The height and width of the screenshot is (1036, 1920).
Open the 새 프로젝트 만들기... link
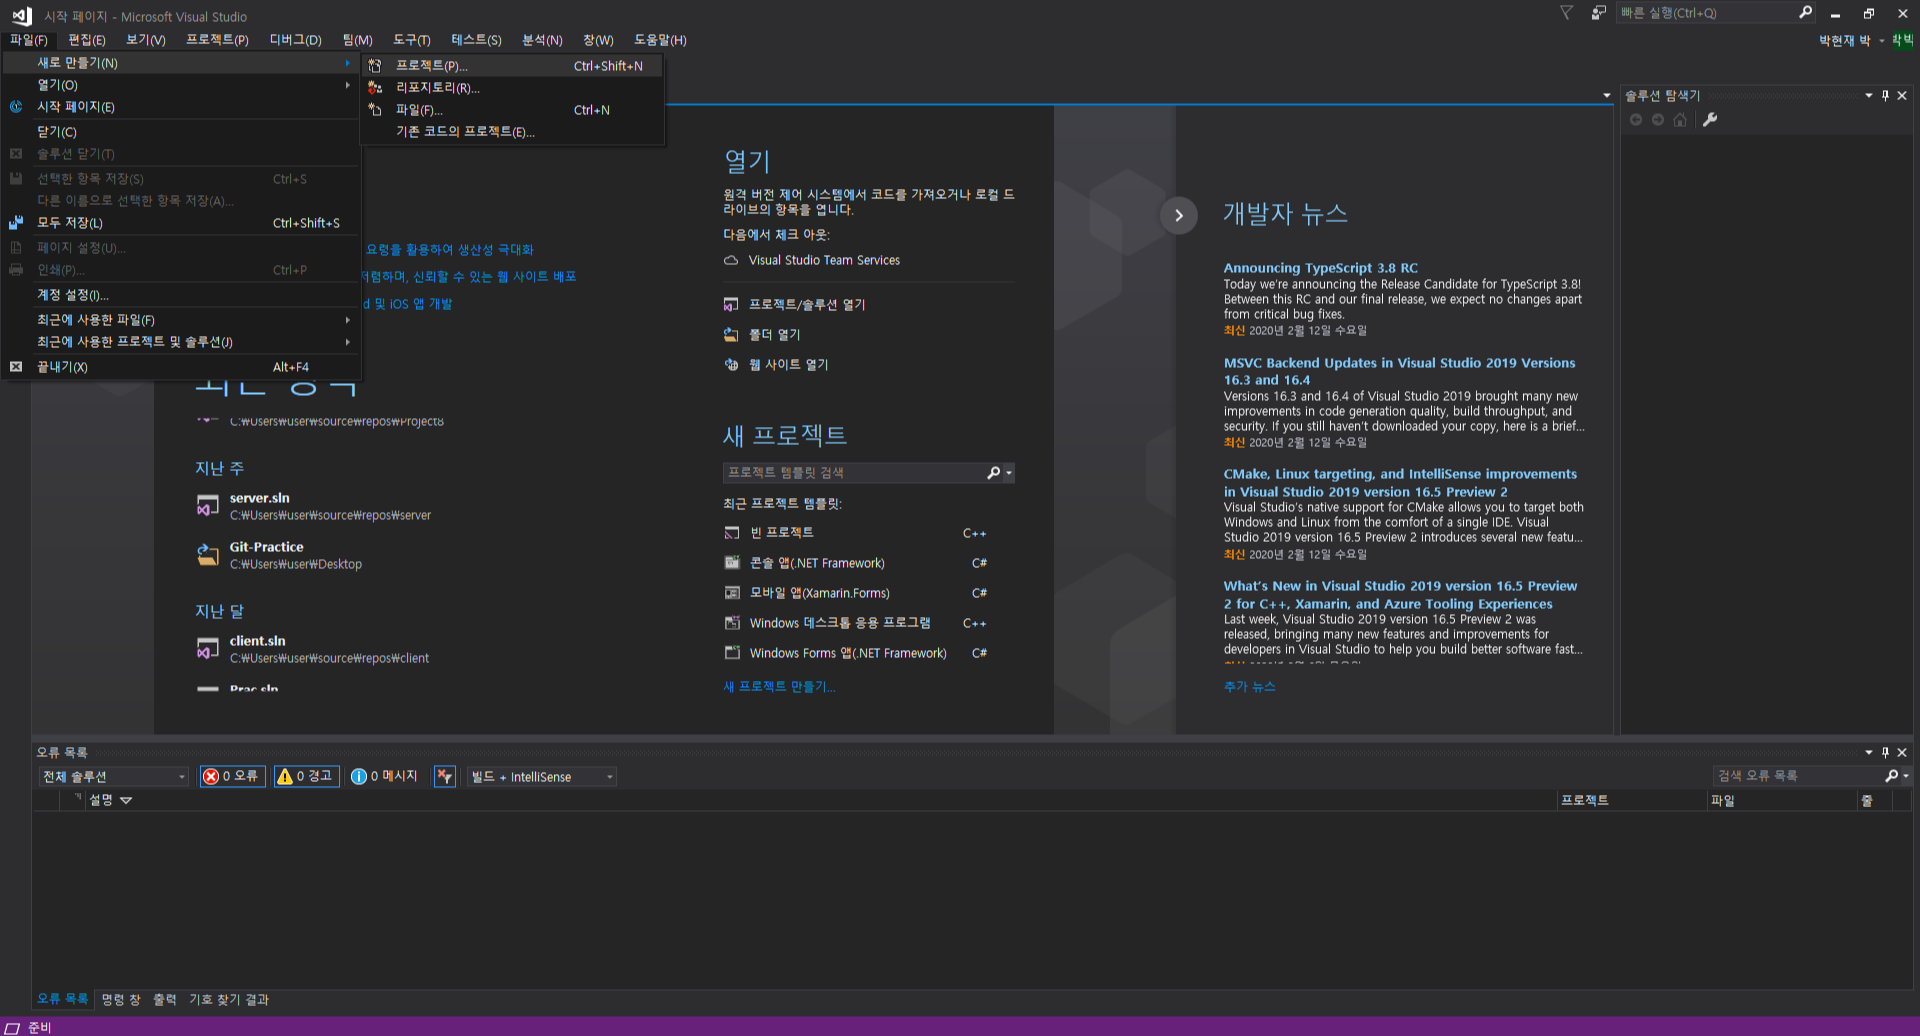point(779,687)
